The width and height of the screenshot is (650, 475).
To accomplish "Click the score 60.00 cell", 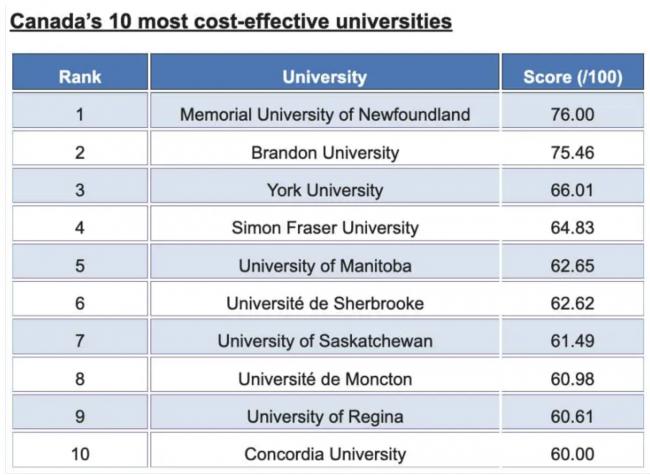I will coord(573,454).
